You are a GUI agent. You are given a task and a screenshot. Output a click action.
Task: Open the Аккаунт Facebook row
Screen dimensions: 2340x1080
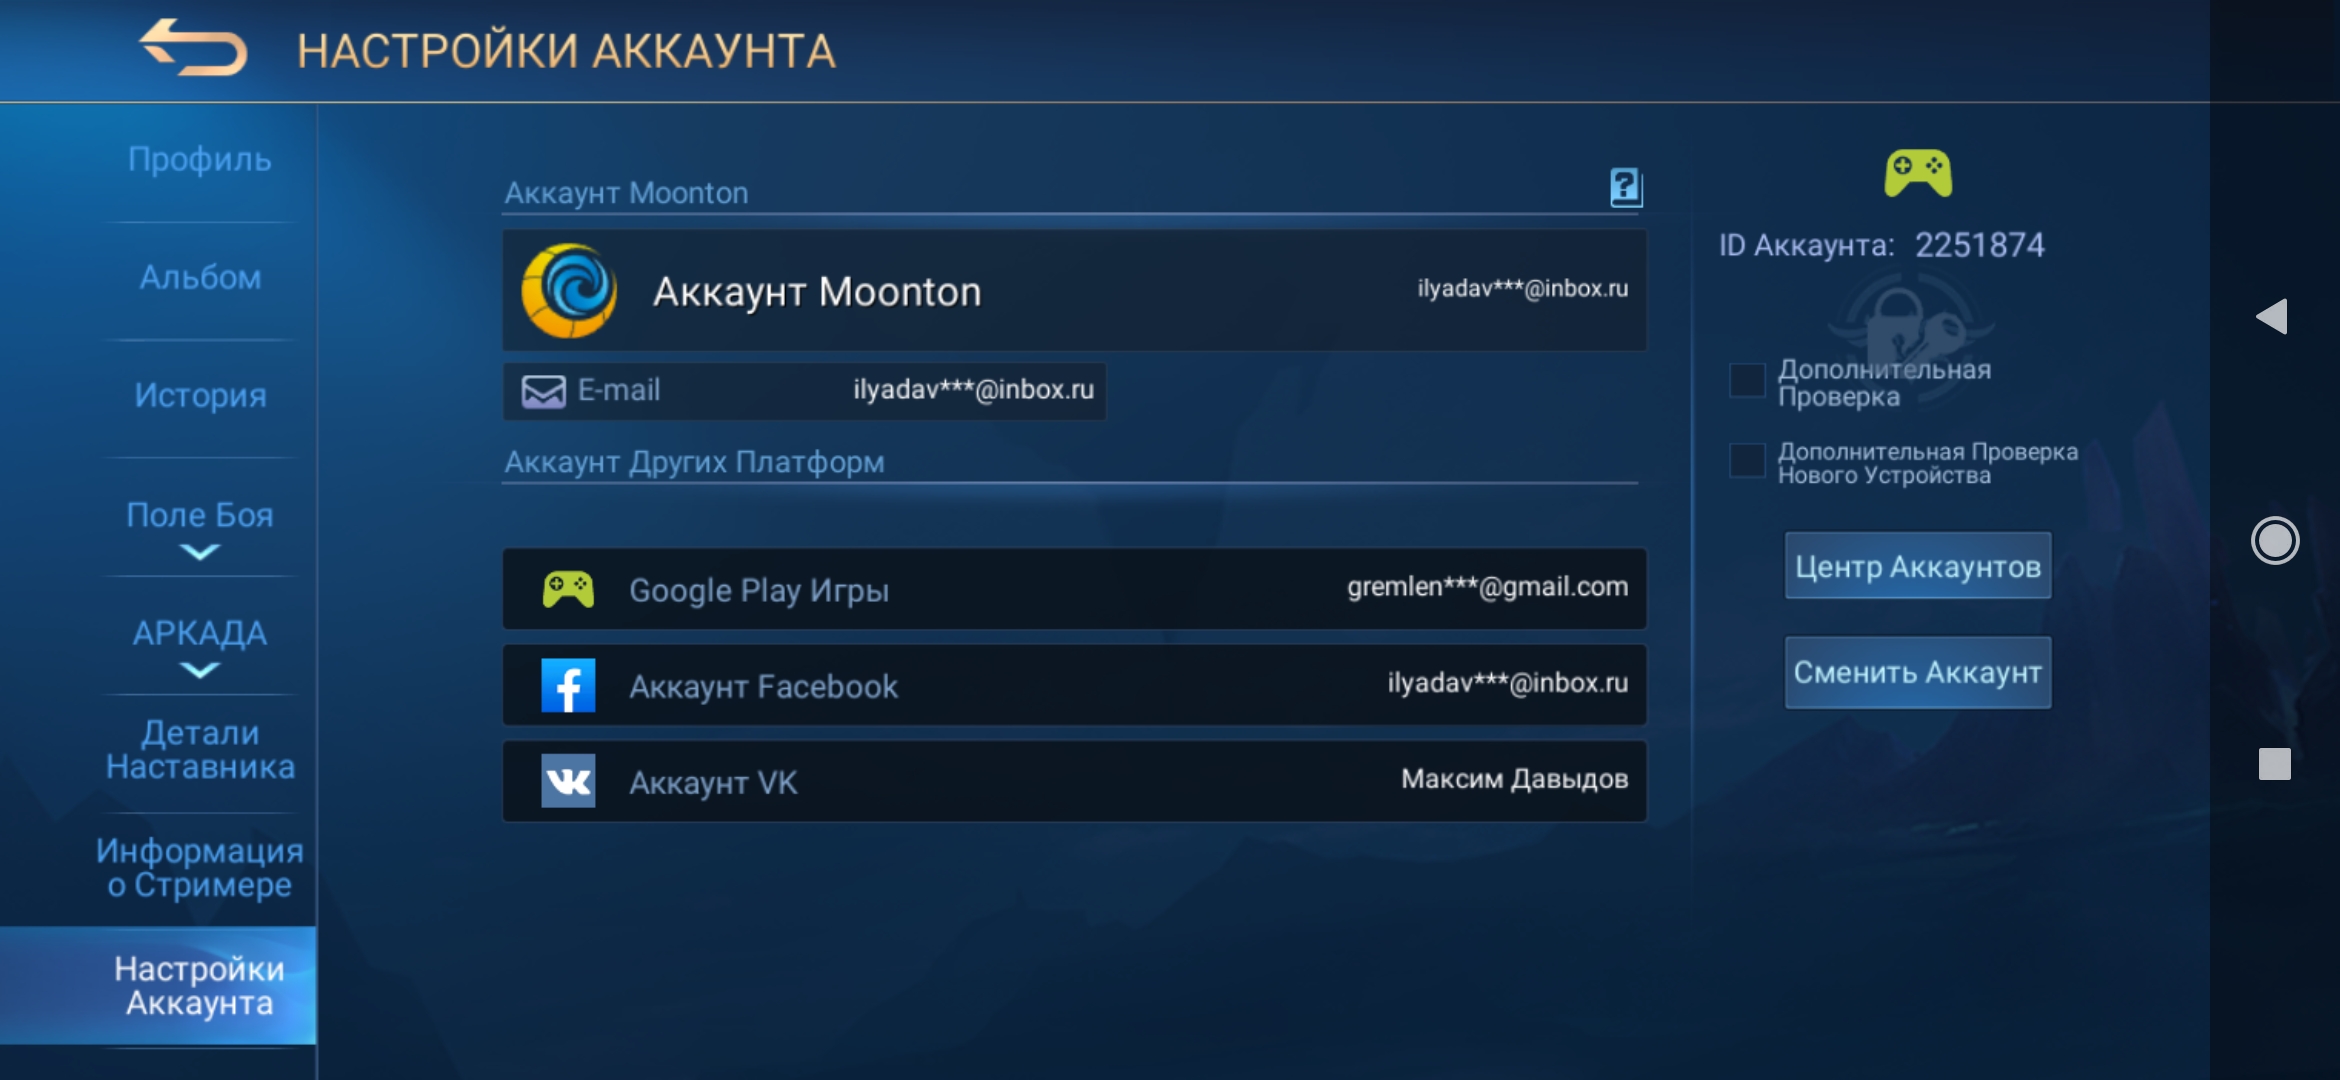[1075, 685]
